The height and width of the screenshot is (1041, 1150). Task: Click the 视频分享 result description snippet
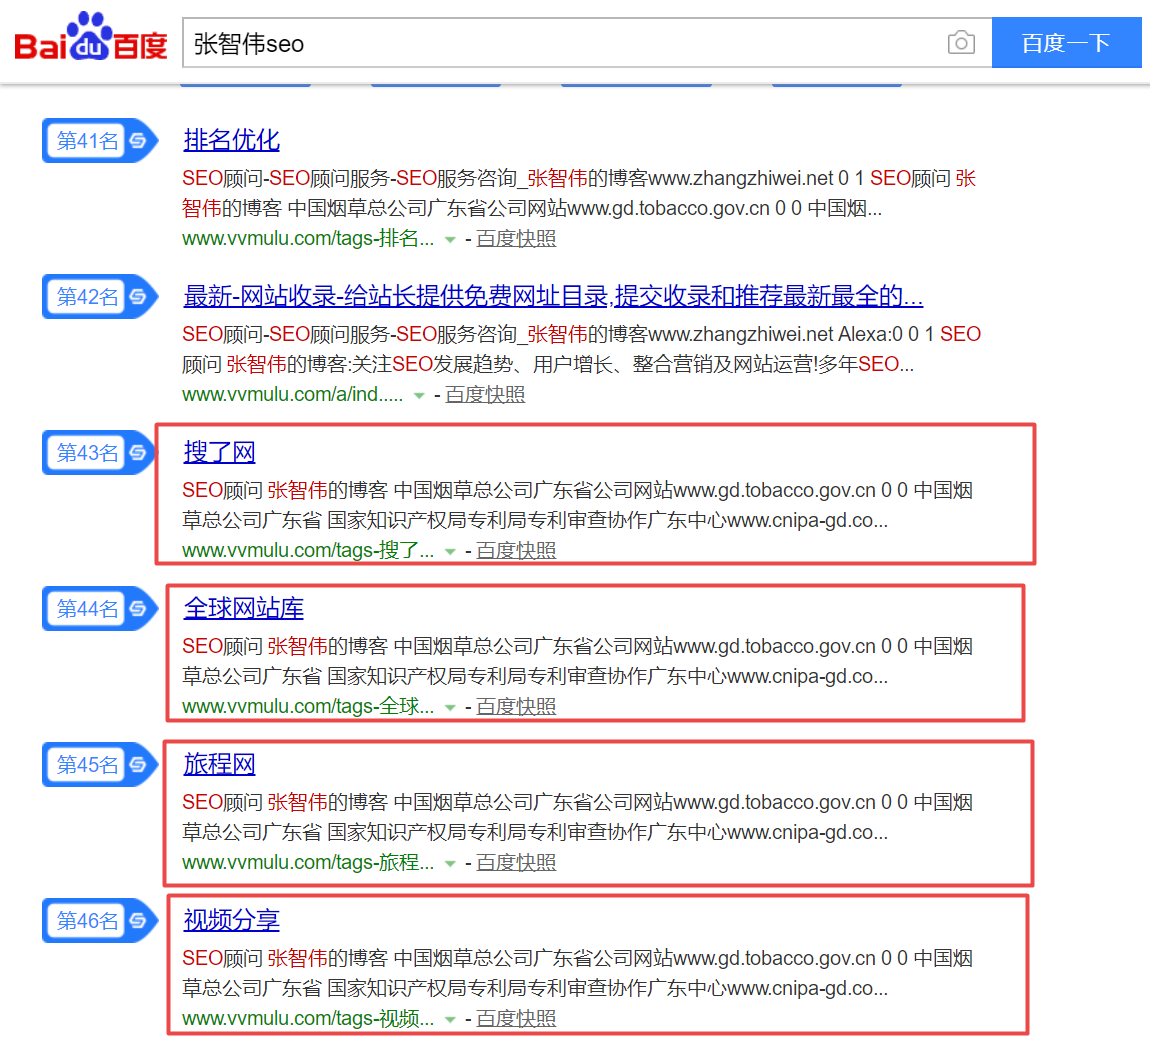point(578,973)
